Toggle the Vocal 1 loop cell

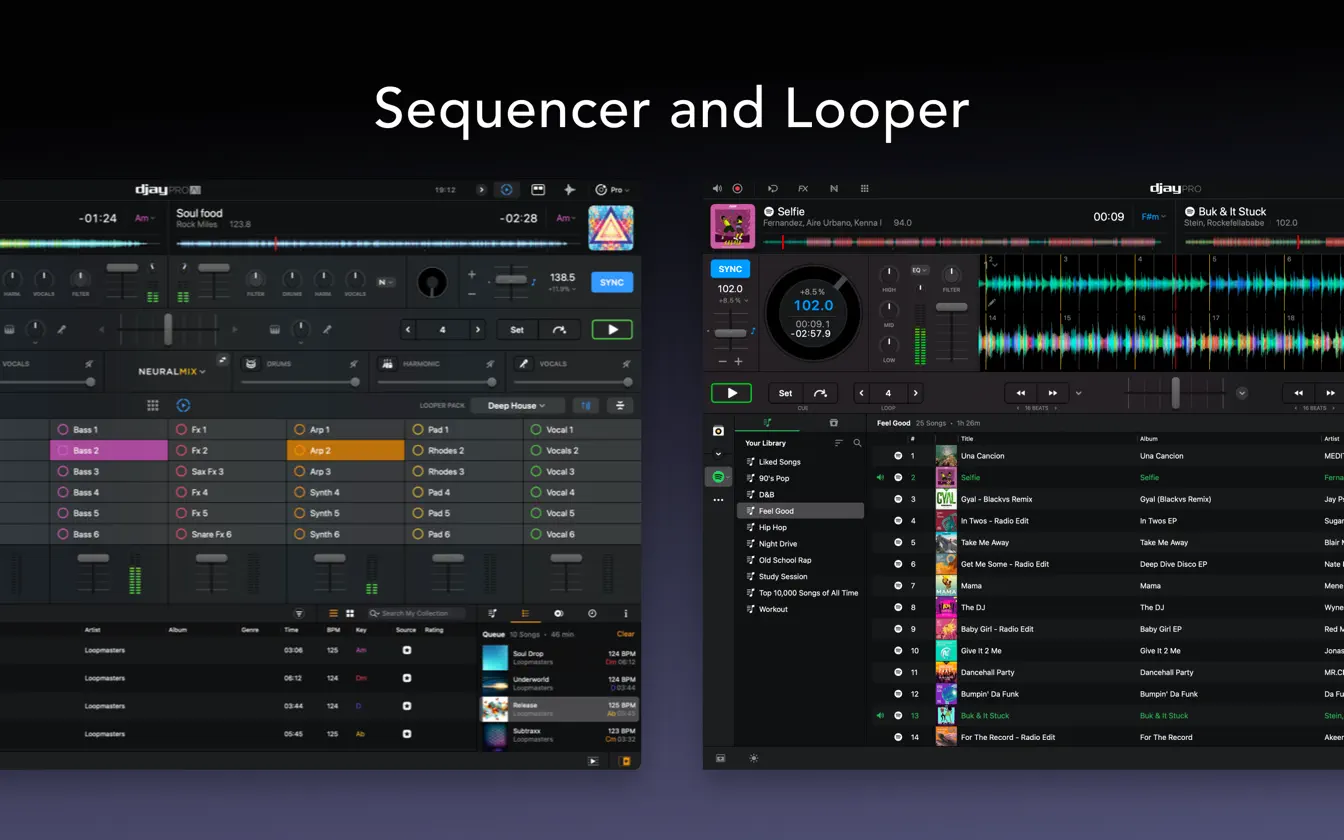(x=582, y=429)
